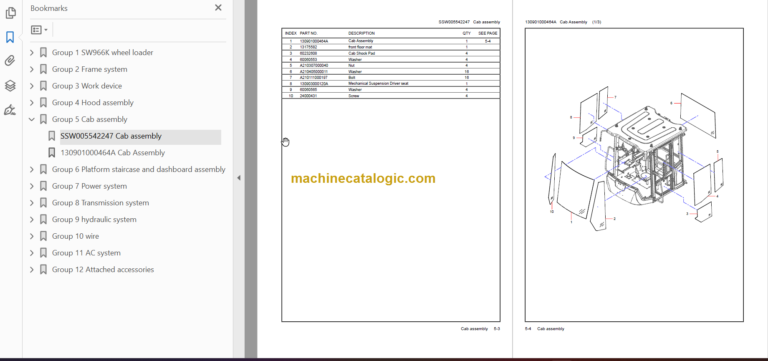Image resolution: width=768 pixels, height=361 pixels.
Task: Select 130901000464A Cab Assembly bookmark
Action: pos(113,153)
